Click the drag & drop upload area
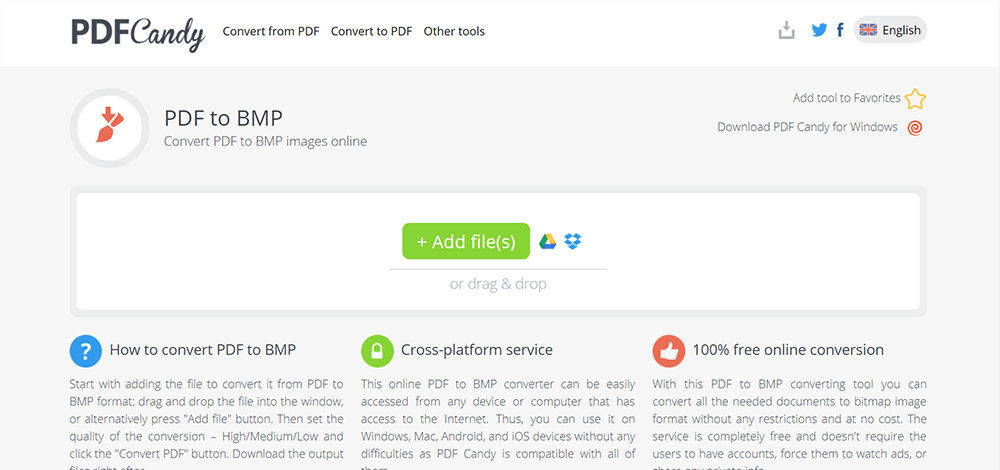1000x470 pixels. coord(498,284)
